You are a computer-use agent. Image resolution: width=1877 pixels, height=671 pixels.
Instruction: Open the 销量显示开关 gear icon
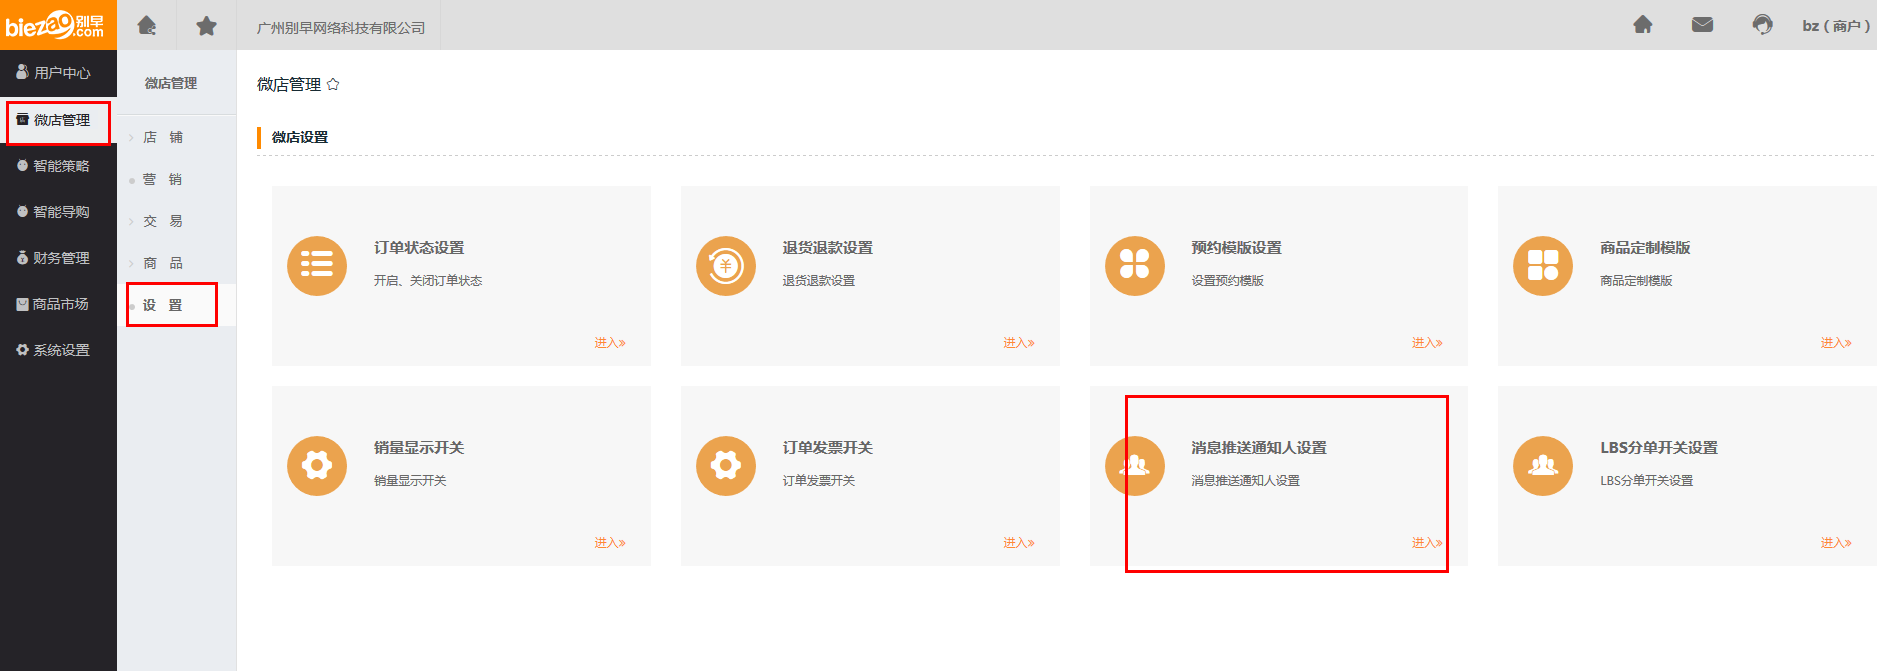(x=317, y=465)
